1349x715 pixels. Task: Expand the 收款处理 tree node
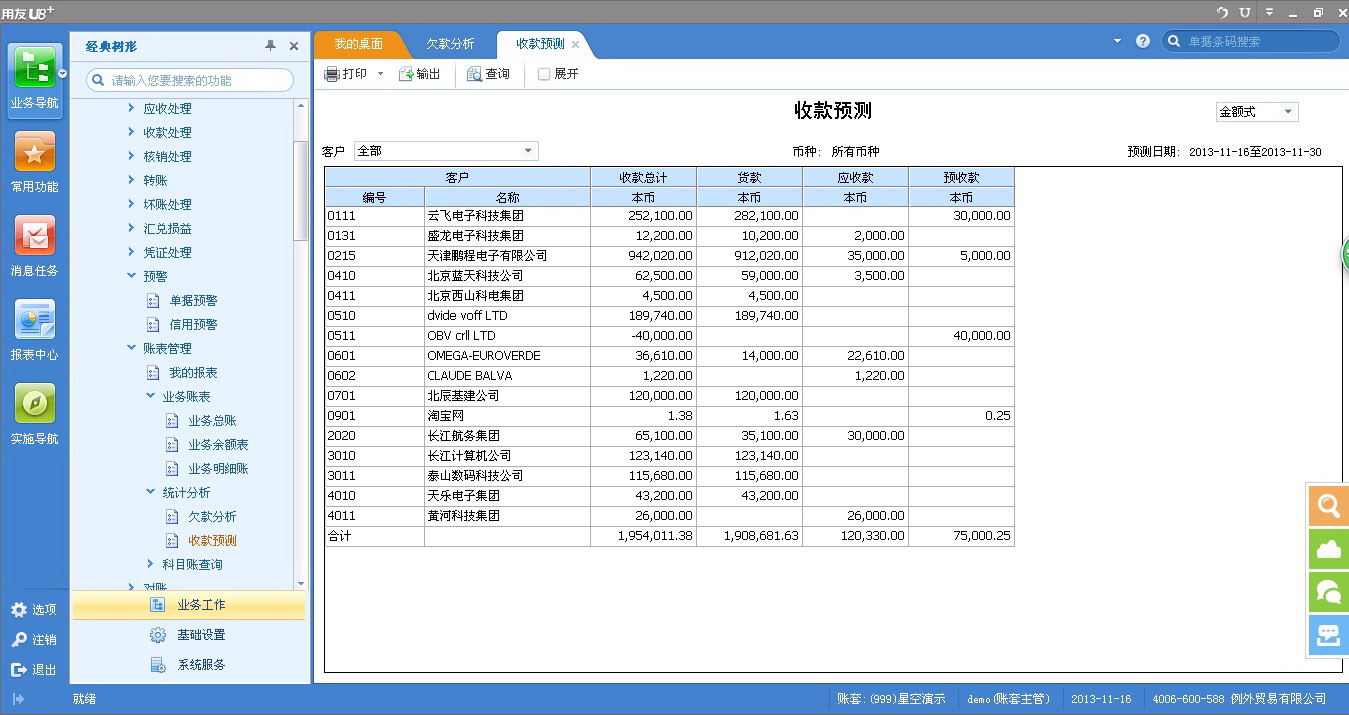coord(131,132)
